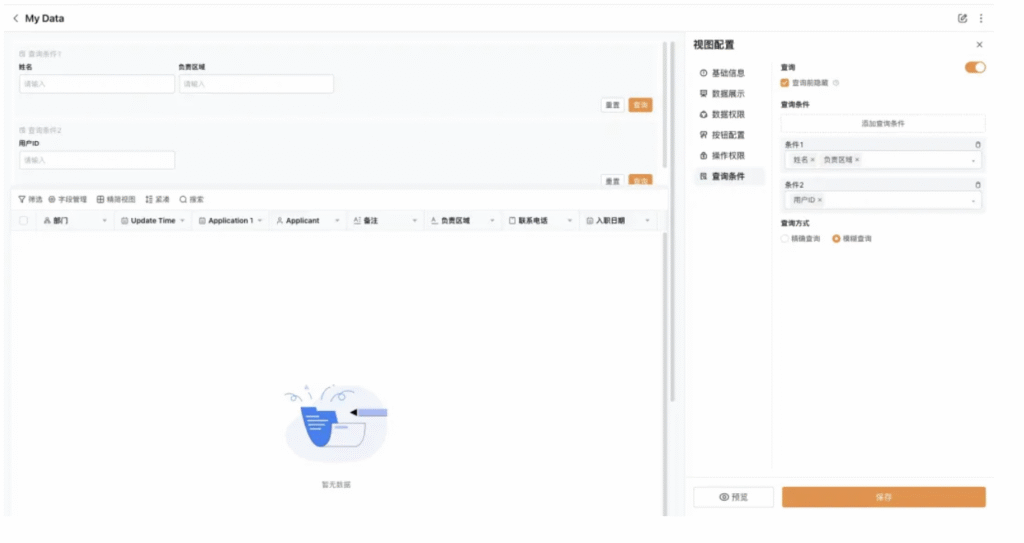Delete 条件1 using its trash icon
This screenshot has height=543, width=1024.
(977, 145)
